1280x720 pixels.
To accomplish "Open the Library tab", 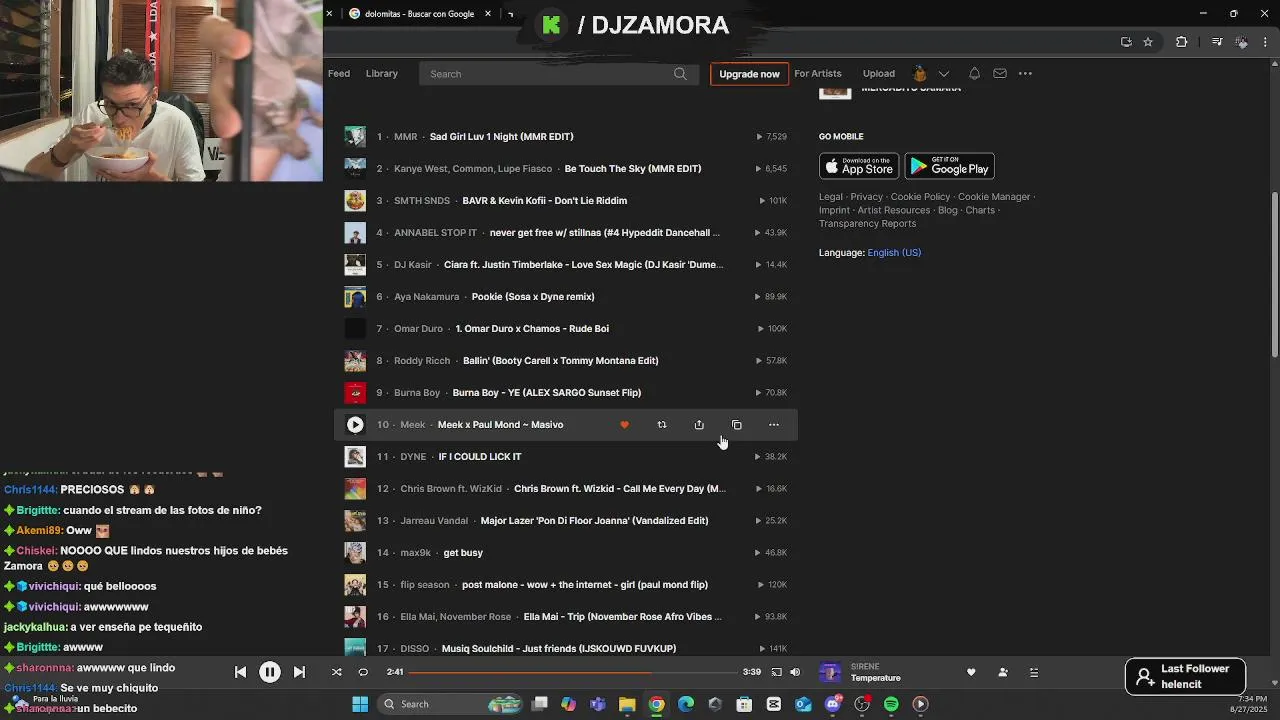I will pos(382,73).
